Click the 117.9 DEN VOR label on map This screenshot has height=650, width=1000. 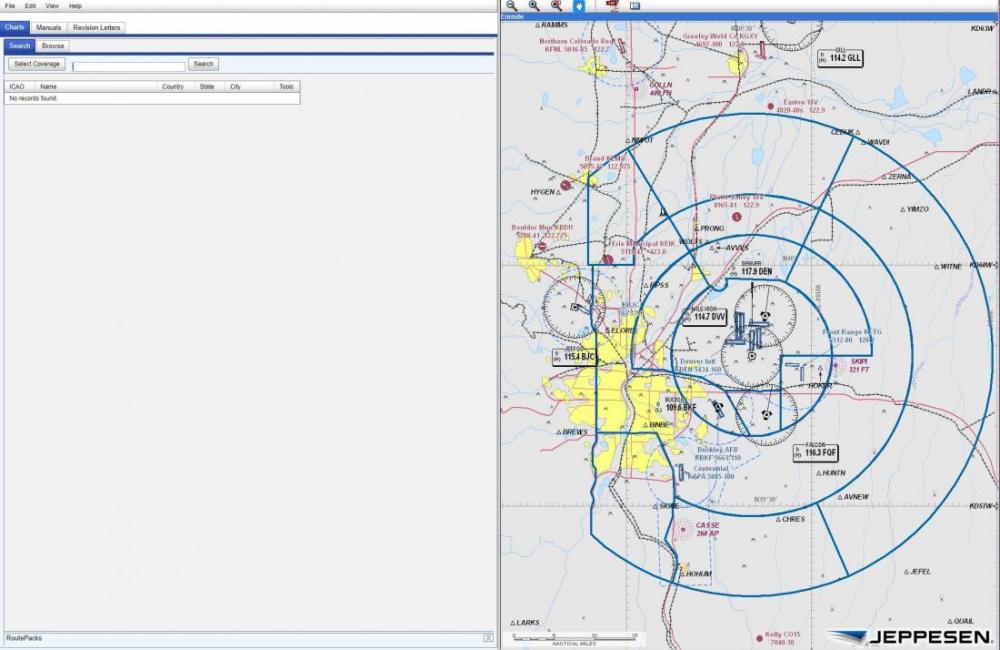[756, 271]
